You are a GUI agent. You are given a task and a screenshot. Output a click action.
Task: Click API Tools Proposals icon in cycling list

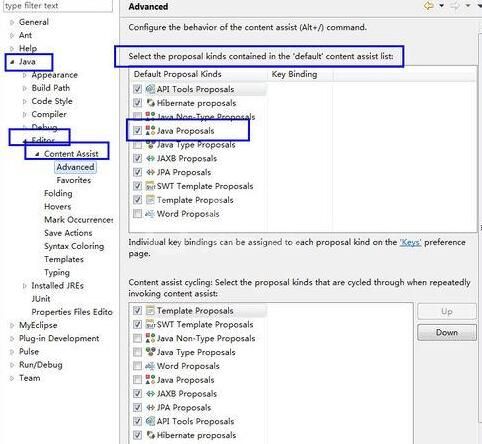pyautogui.click(x=150, y=421)
